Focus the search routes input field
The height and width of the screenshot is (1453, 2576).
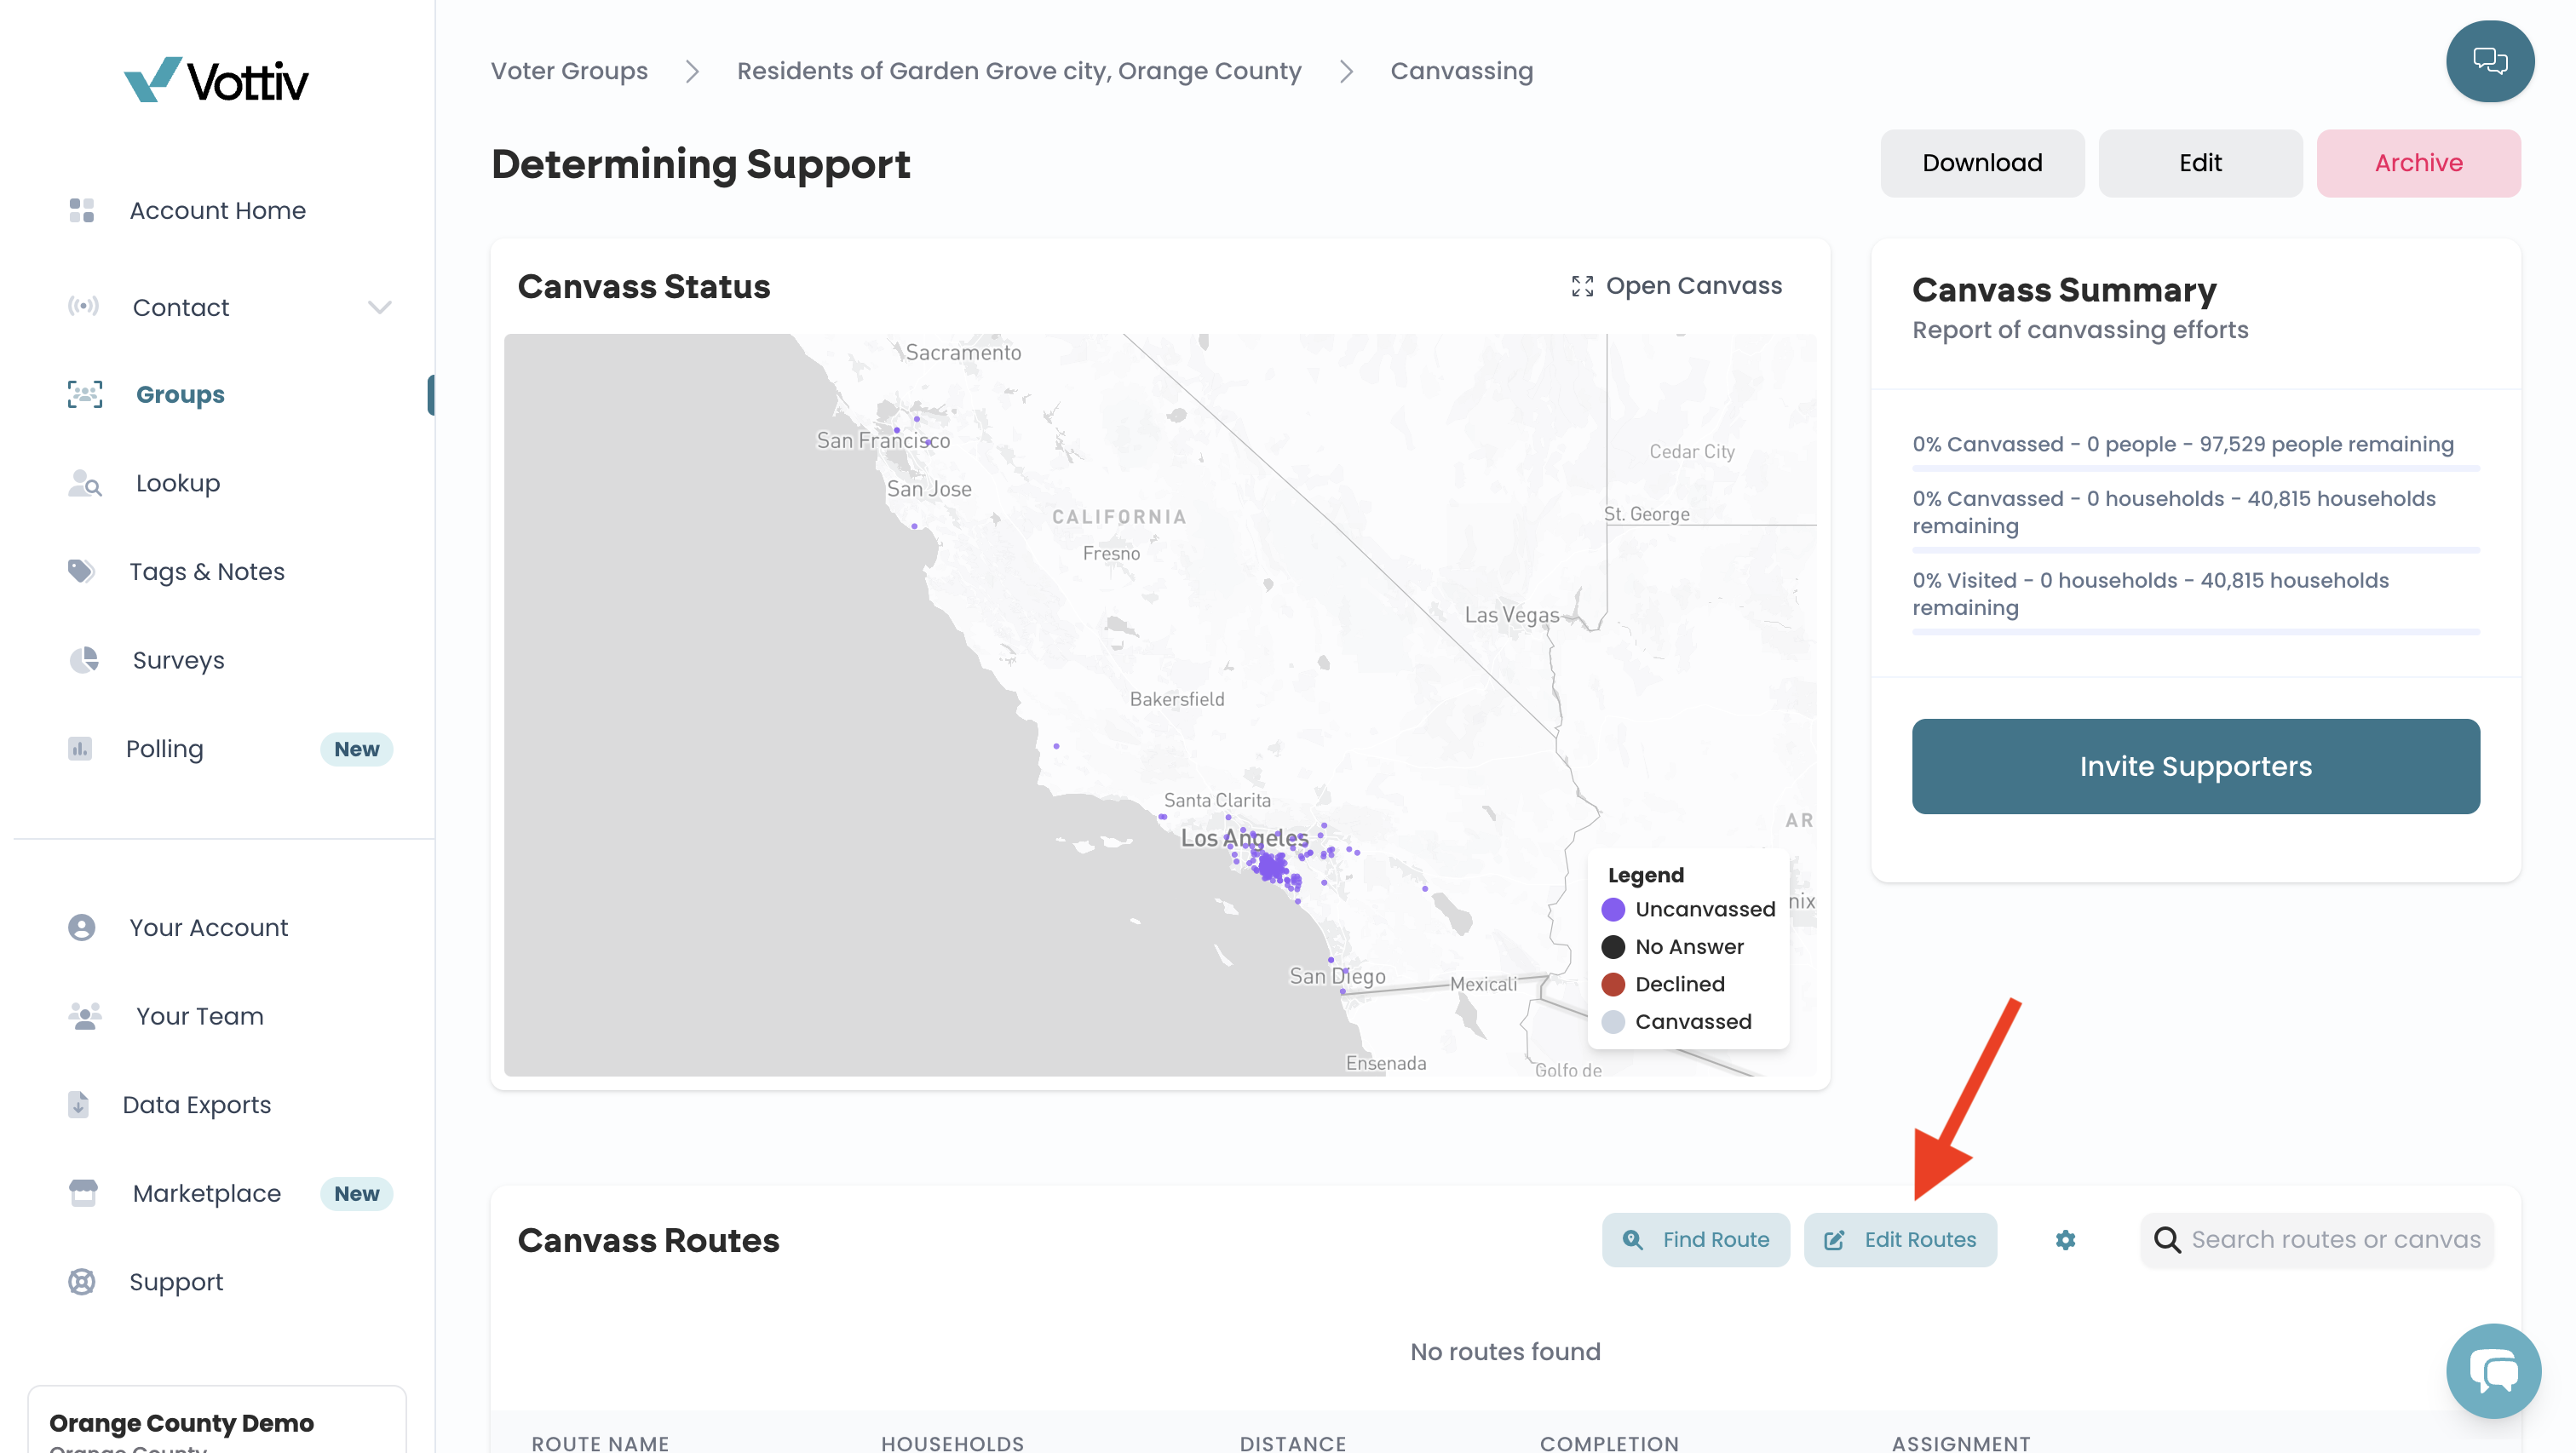(2316, 1240)
